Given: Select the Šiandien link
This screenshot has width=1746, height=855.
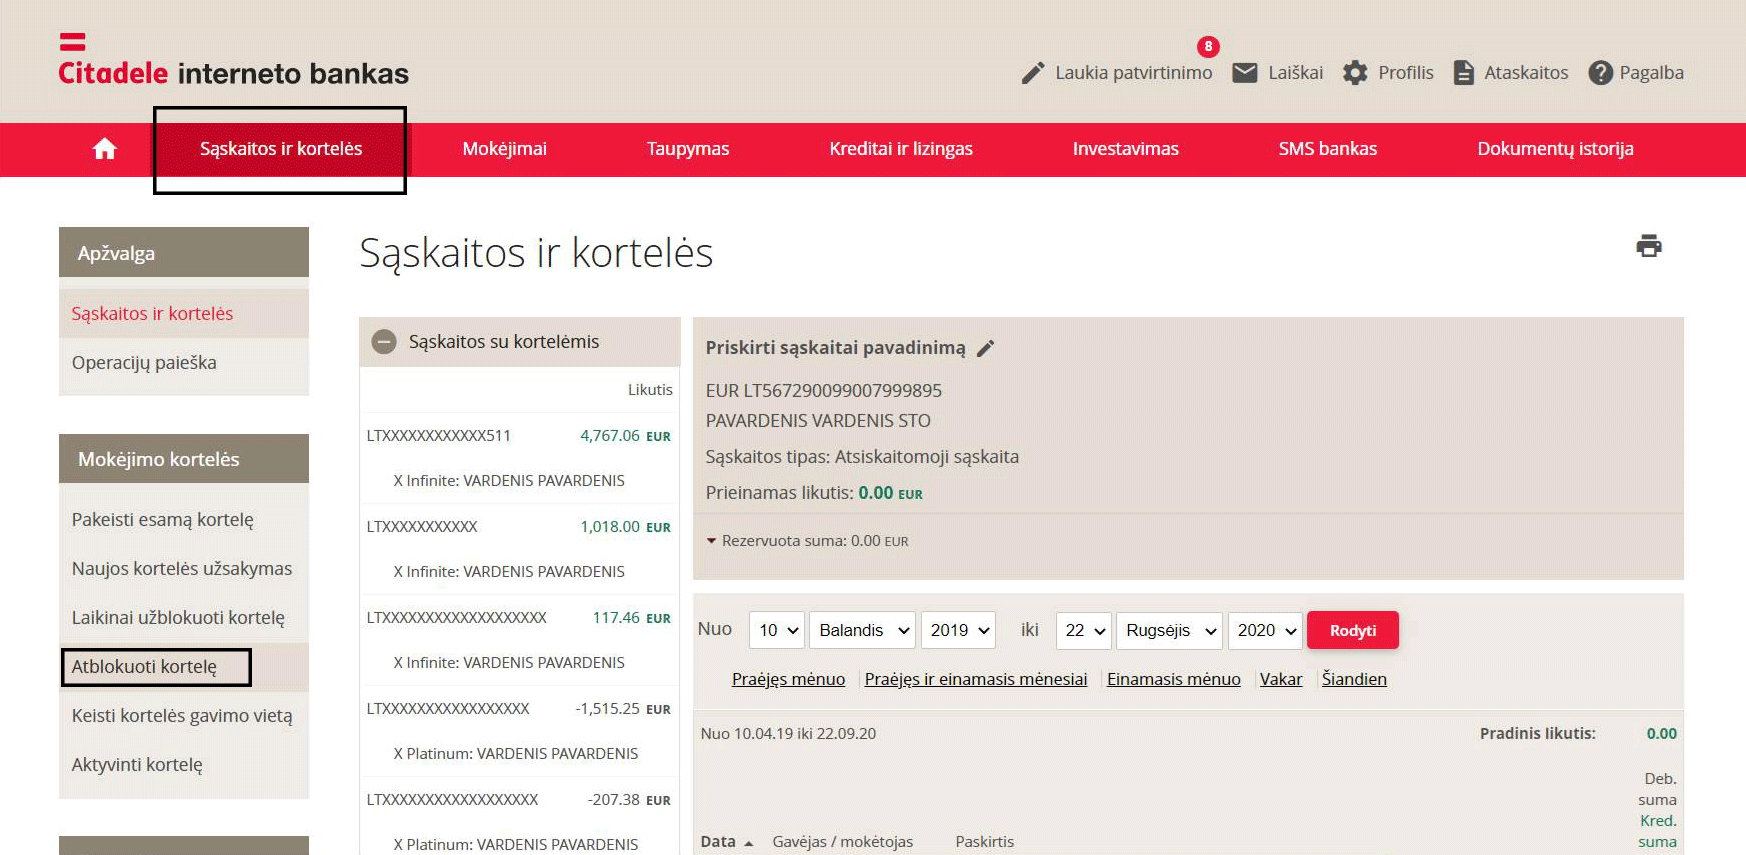Looking at the screenshot, I should click(1354, 679).
